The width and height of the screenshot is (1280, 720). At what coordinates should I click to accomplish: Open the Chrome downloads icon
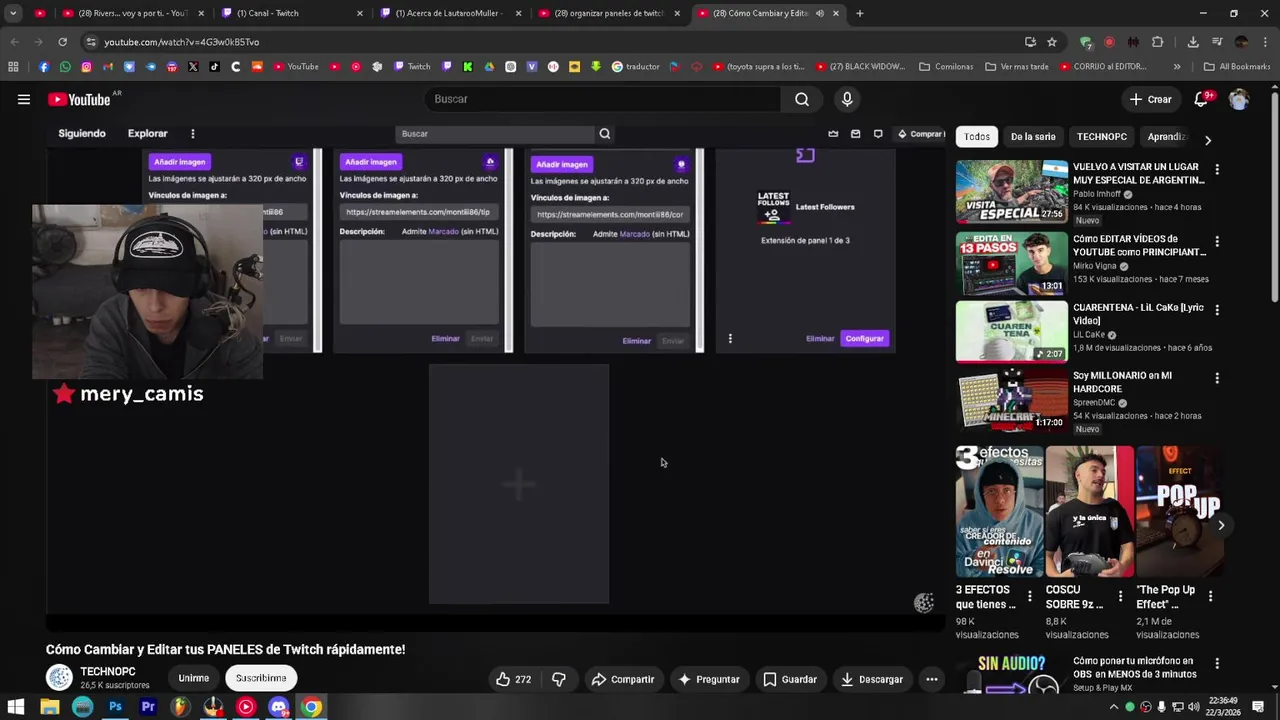tap(1193, 42)
